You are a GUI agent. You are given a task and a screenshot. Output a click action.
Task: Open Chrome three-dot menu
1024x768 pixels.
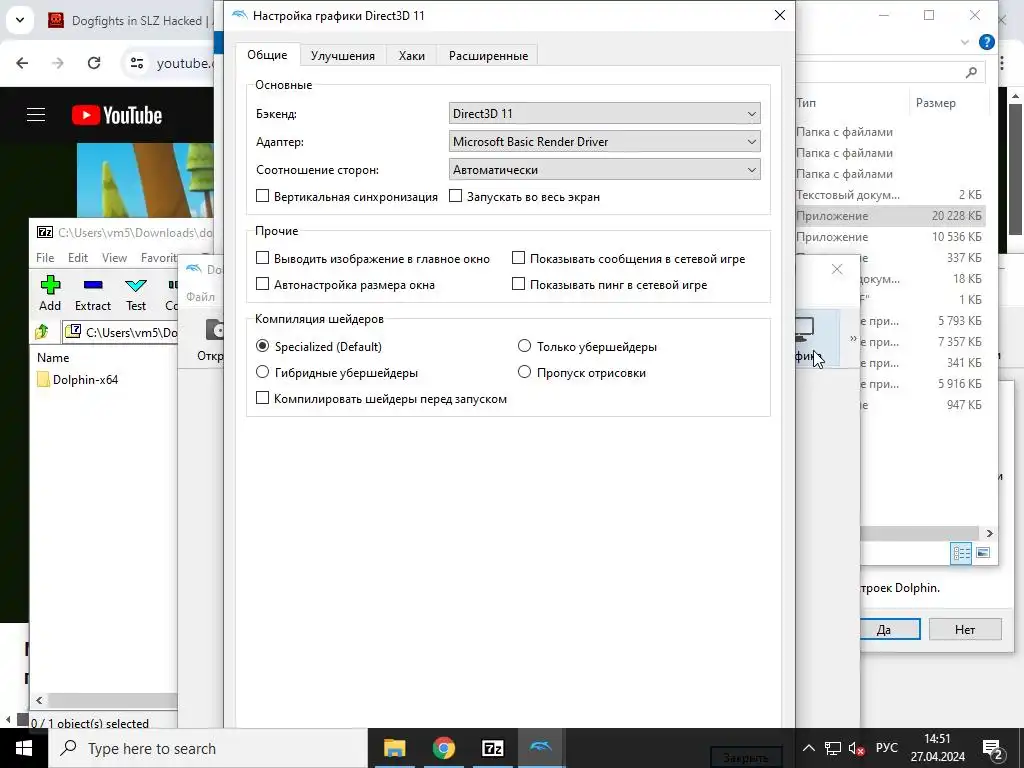pos(1002,63)
